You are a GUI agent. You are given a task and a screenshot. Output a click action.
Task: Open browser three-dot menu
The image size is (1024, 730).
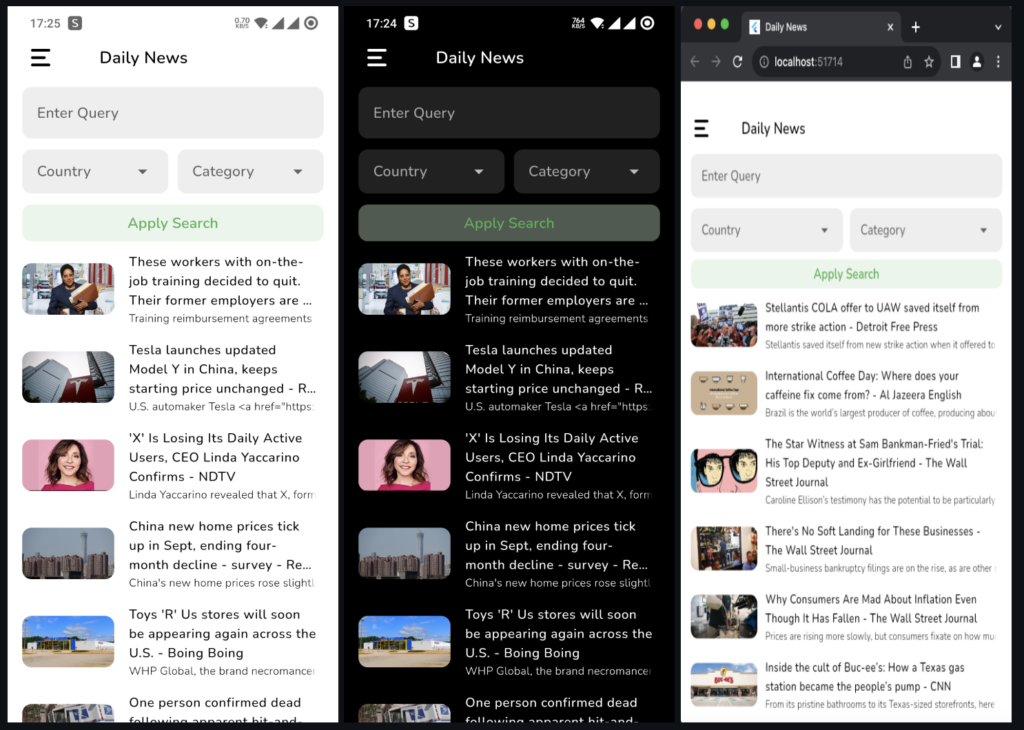coord(998,61)
